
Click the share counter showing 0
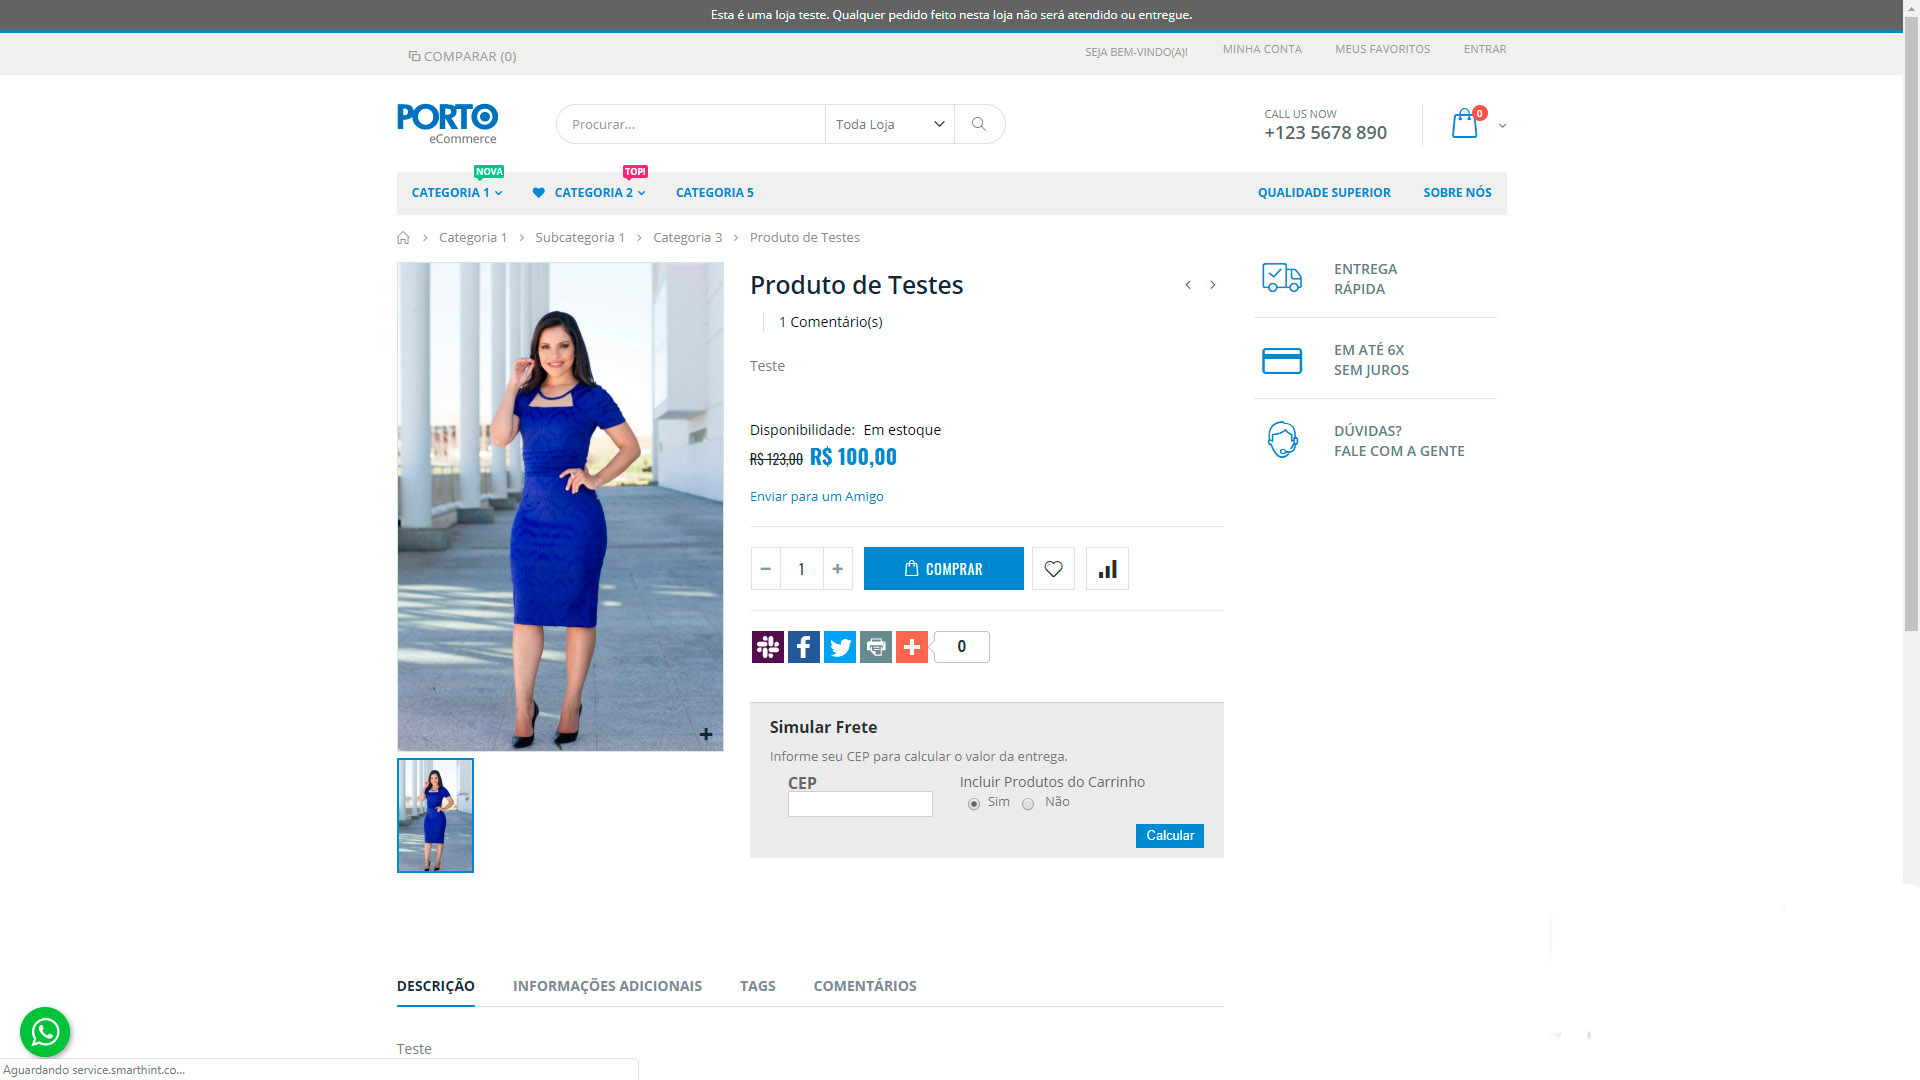962,647
